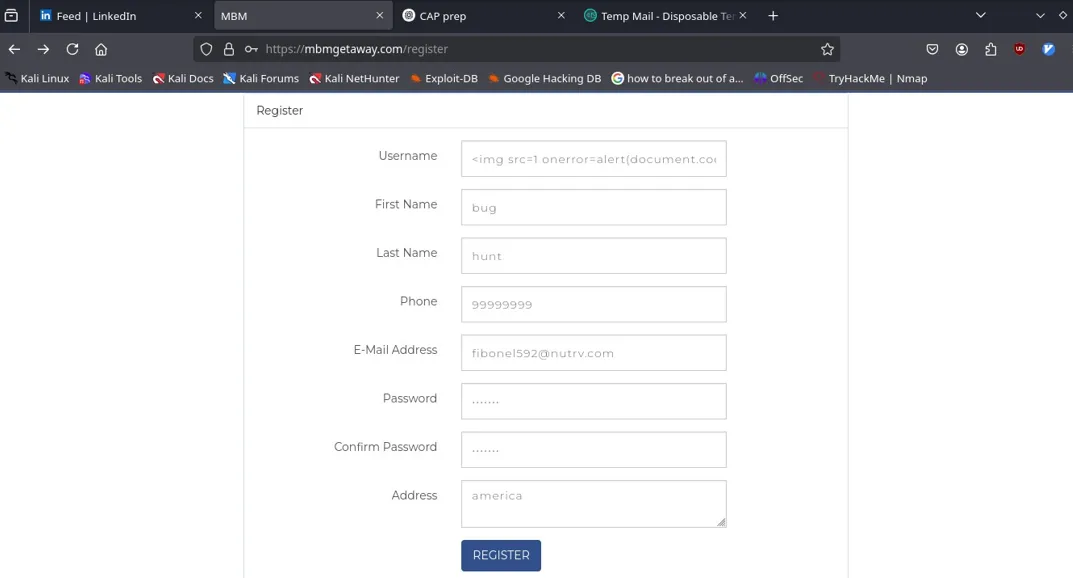Click into the Username input field
The width and height of the screenshot is (1073, 578).
pyautogui.click(x=593, y=159)
